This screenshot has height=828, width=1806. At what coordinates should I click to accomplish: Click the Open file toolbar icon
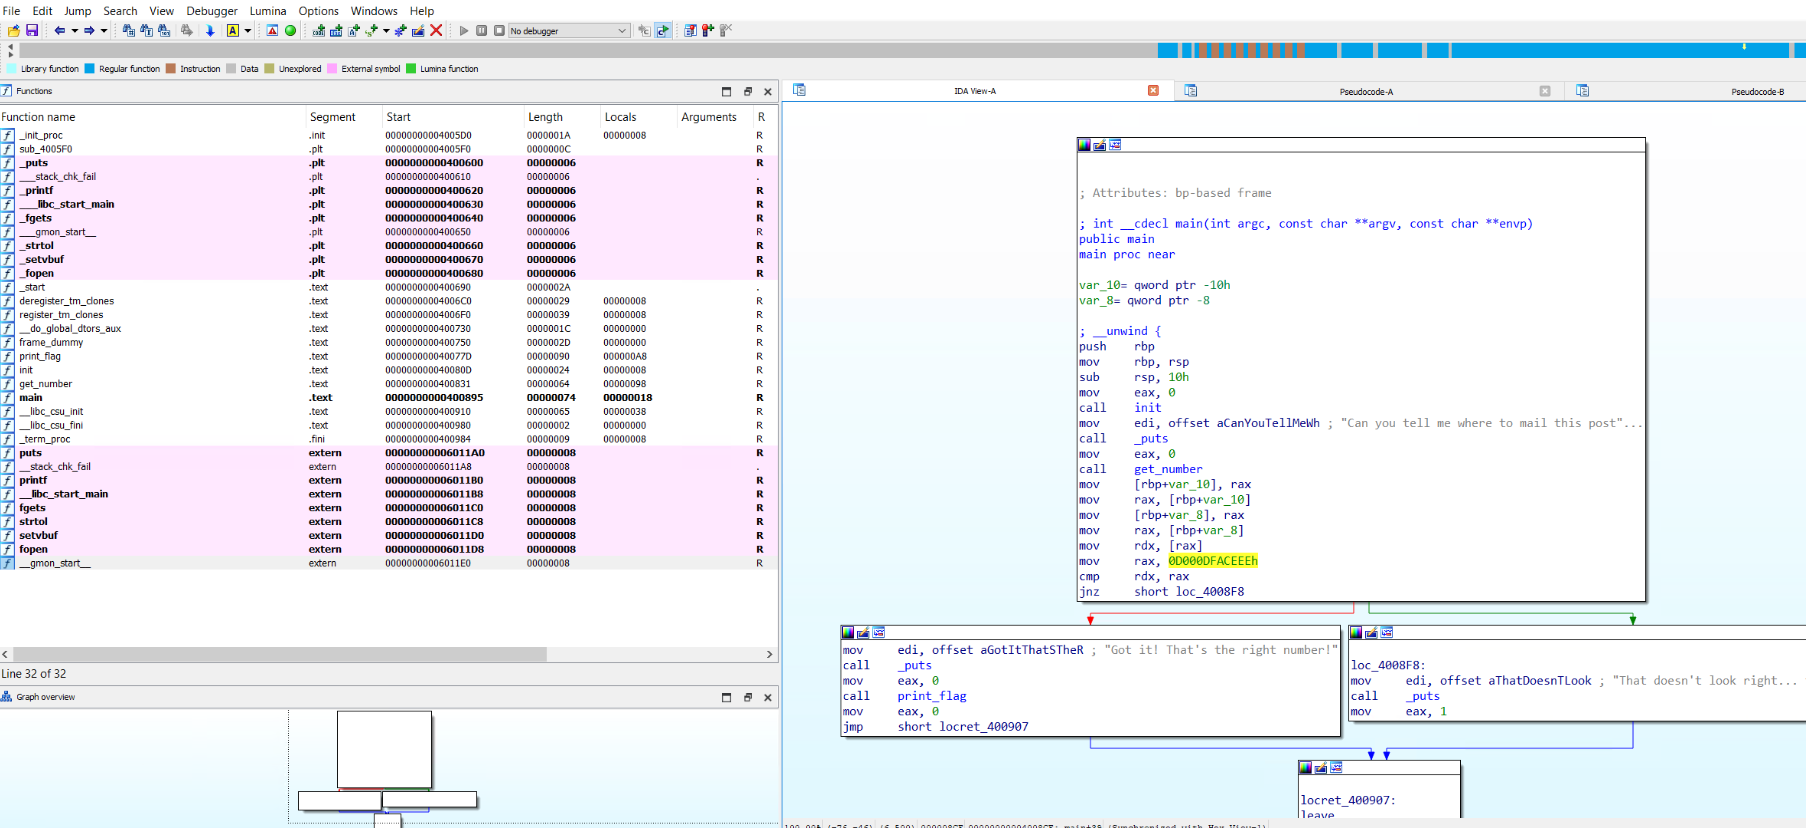[x=14, y=31]
